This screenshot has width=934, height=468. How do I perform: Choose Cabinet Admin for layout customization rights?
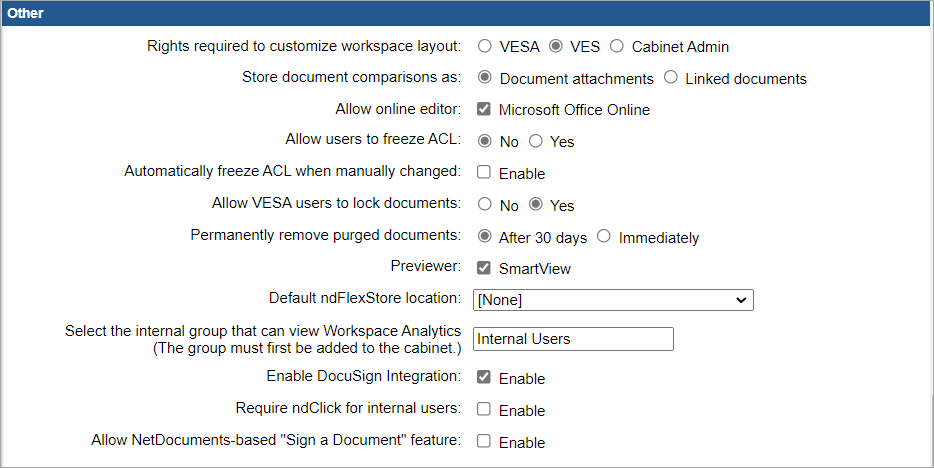pos(617,46)
